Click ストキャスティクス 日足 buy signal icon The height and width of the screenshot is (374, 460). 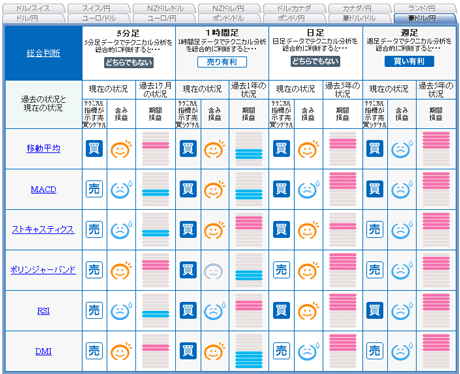(x=281, y=229)
